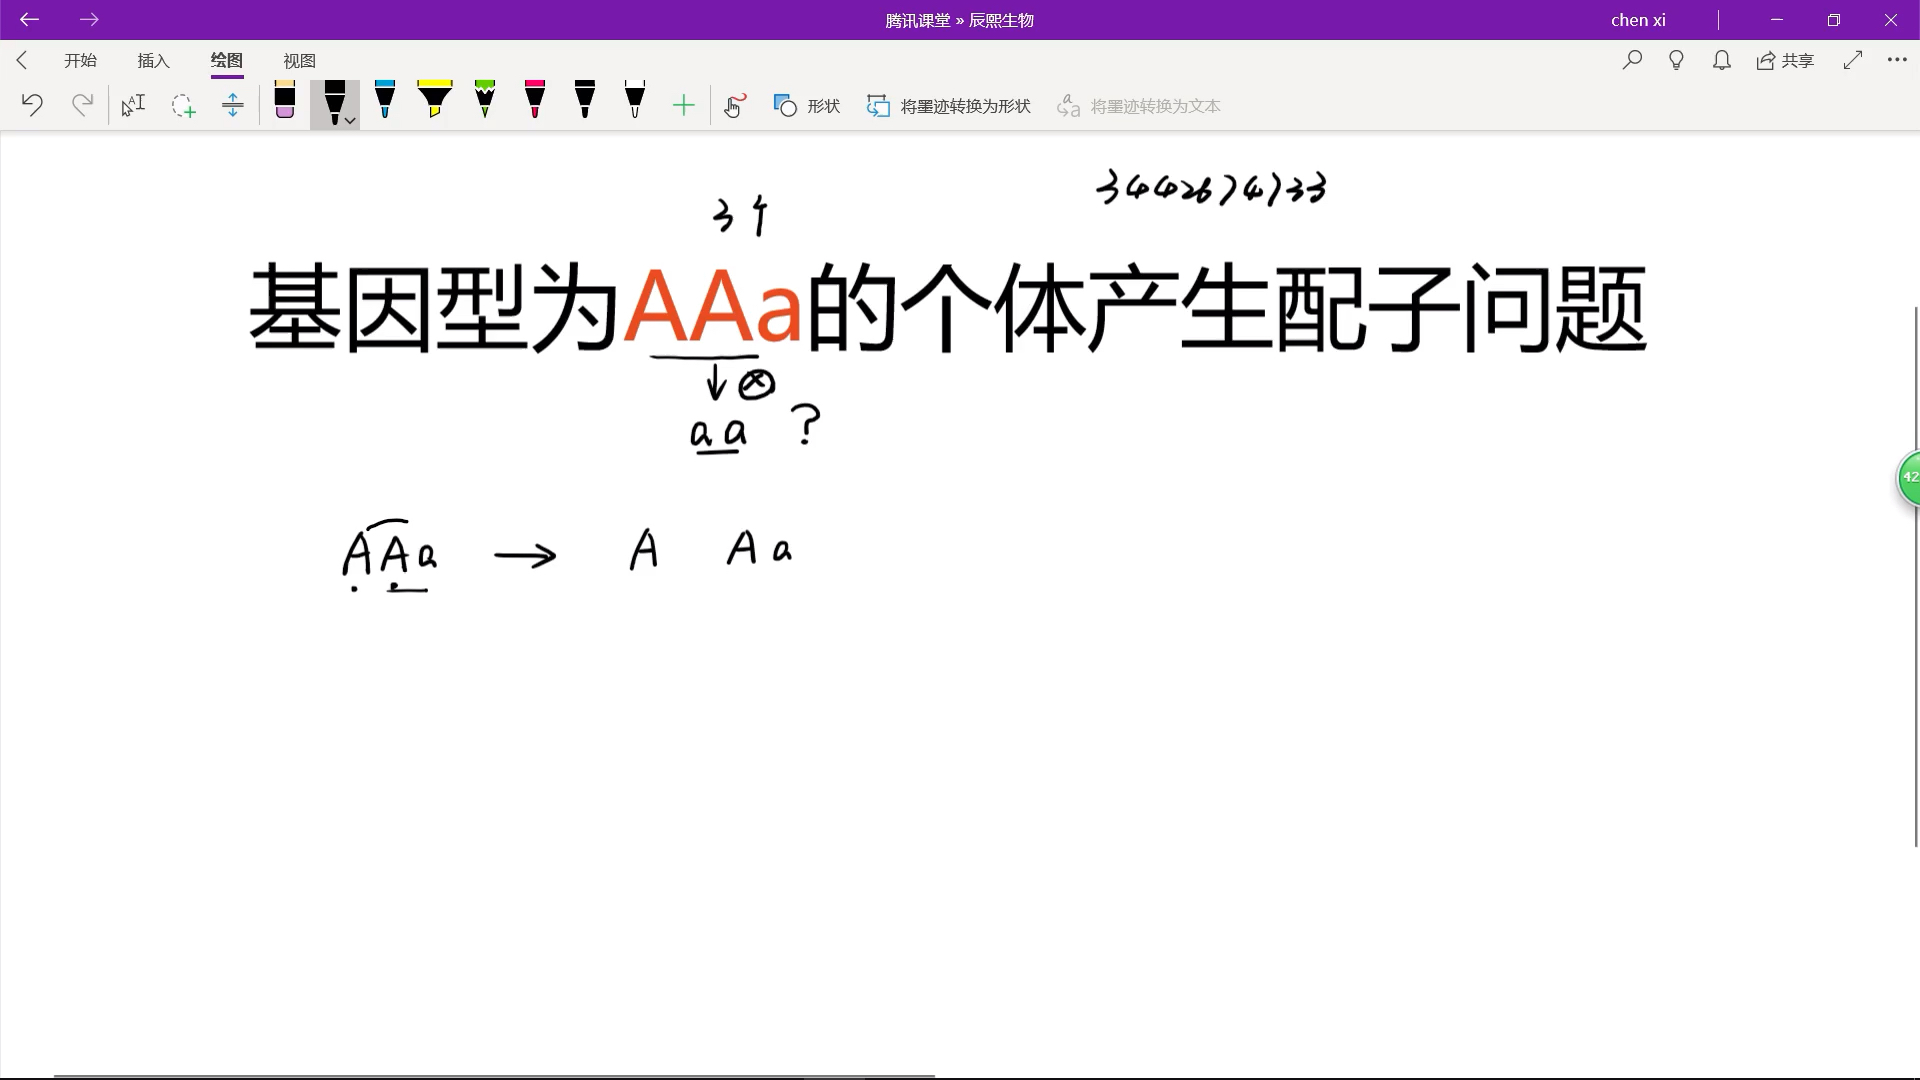The image size is (1920, 1080).
Task: Choose the yellow highlighter pen
Action: click(435, 100)
